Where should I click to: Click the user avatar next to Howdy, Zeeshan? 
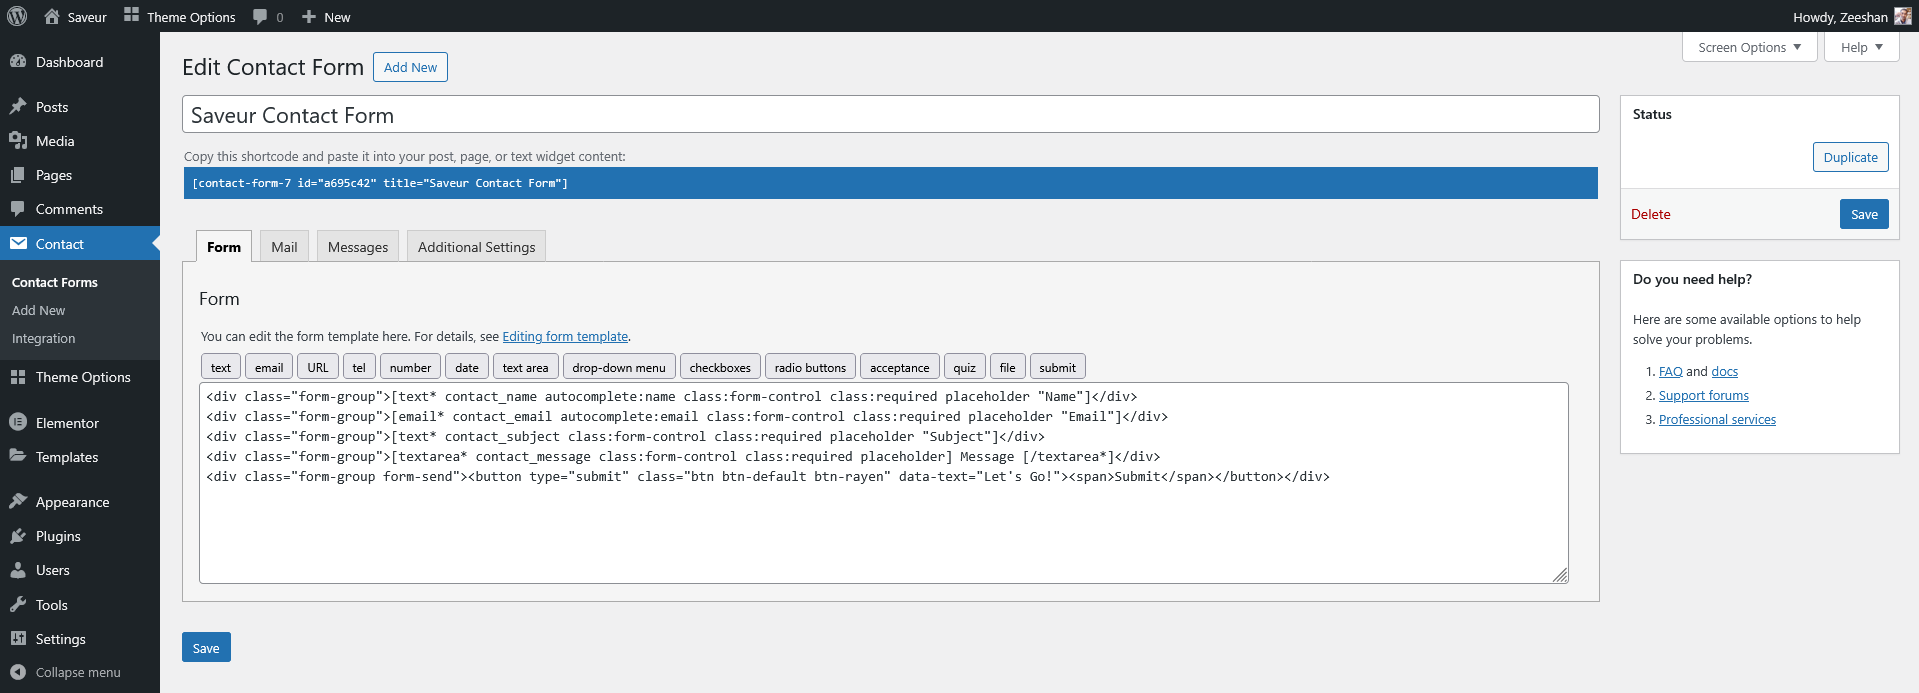[1902, 16]
